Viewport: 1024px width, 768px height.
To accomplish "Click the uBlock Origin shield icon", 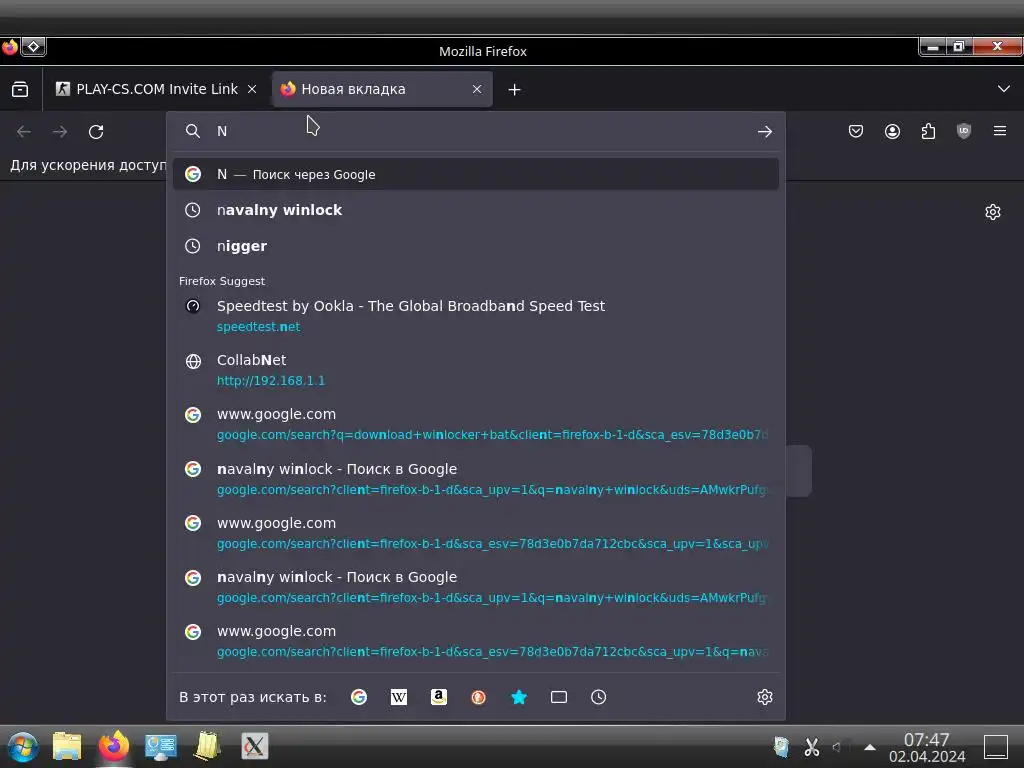I will tap(964, 131).
